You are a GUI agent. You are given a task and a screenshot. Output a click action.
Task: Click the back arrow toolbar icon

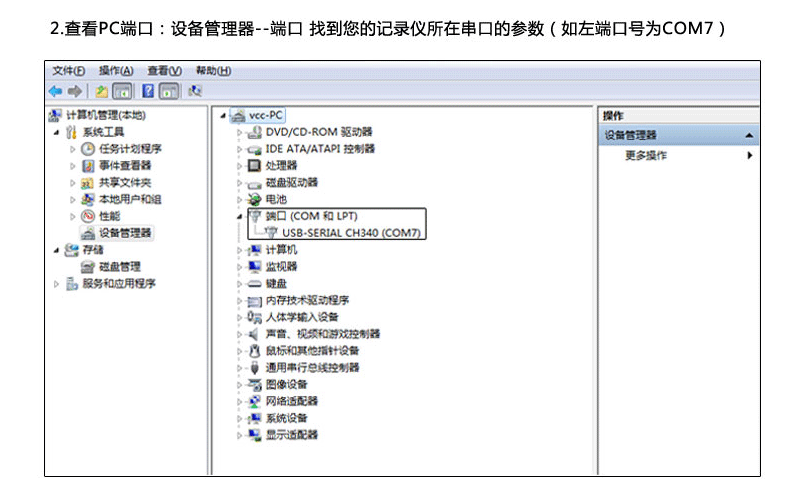point(56,91)
